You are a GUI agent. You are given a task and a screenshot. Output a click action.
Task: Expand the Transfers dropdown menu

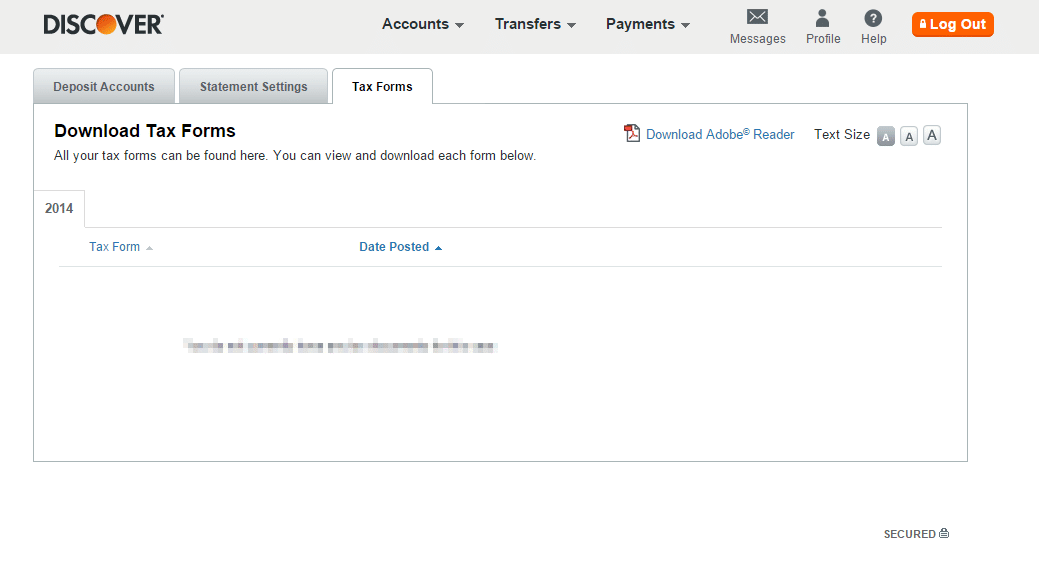tap(535, 24)
